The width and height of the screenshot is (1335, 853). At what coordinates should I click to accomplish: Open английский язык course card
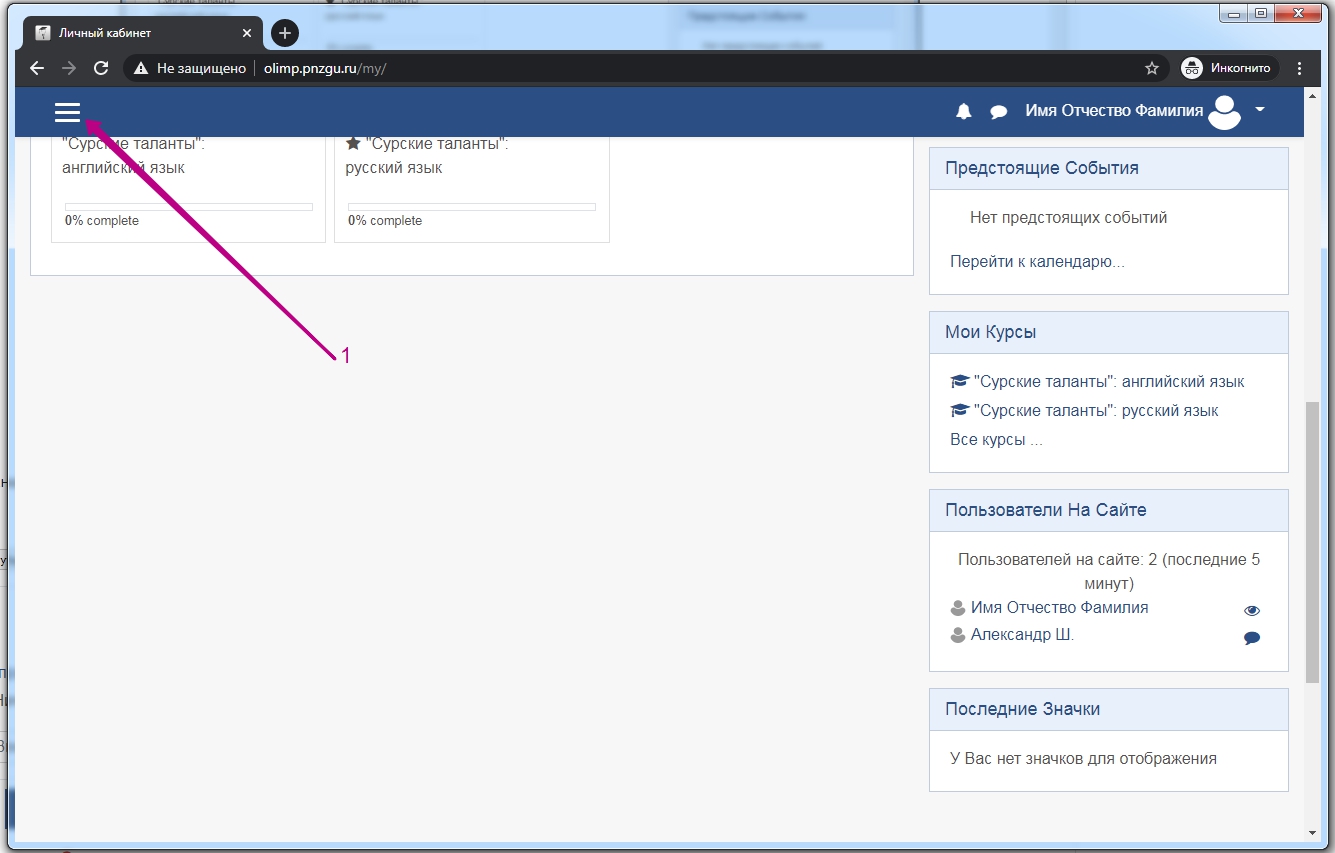coord(134,156)
